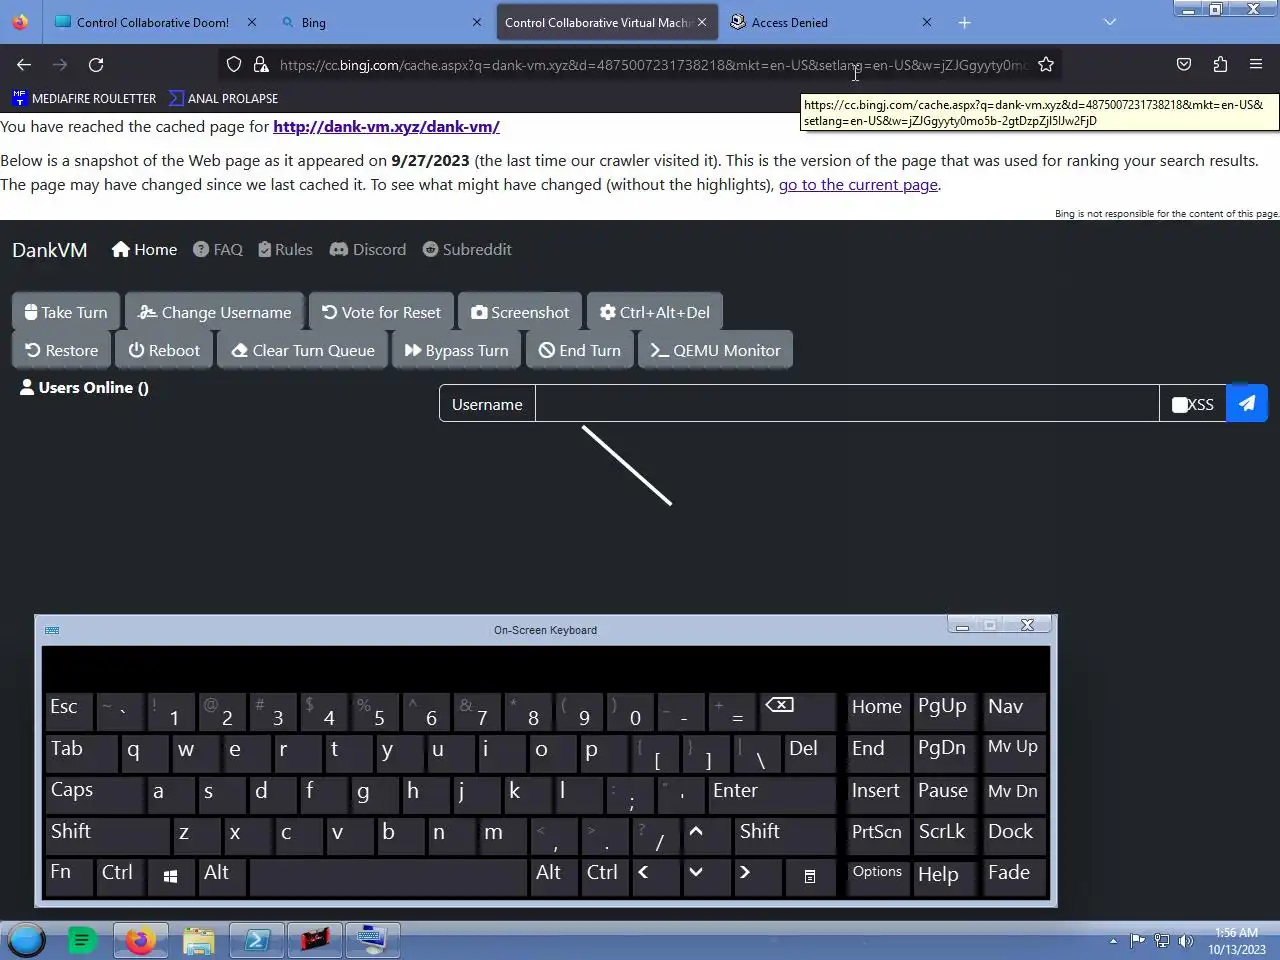Send Ctrl+Alt+Del to the VM

pos(655,312)
